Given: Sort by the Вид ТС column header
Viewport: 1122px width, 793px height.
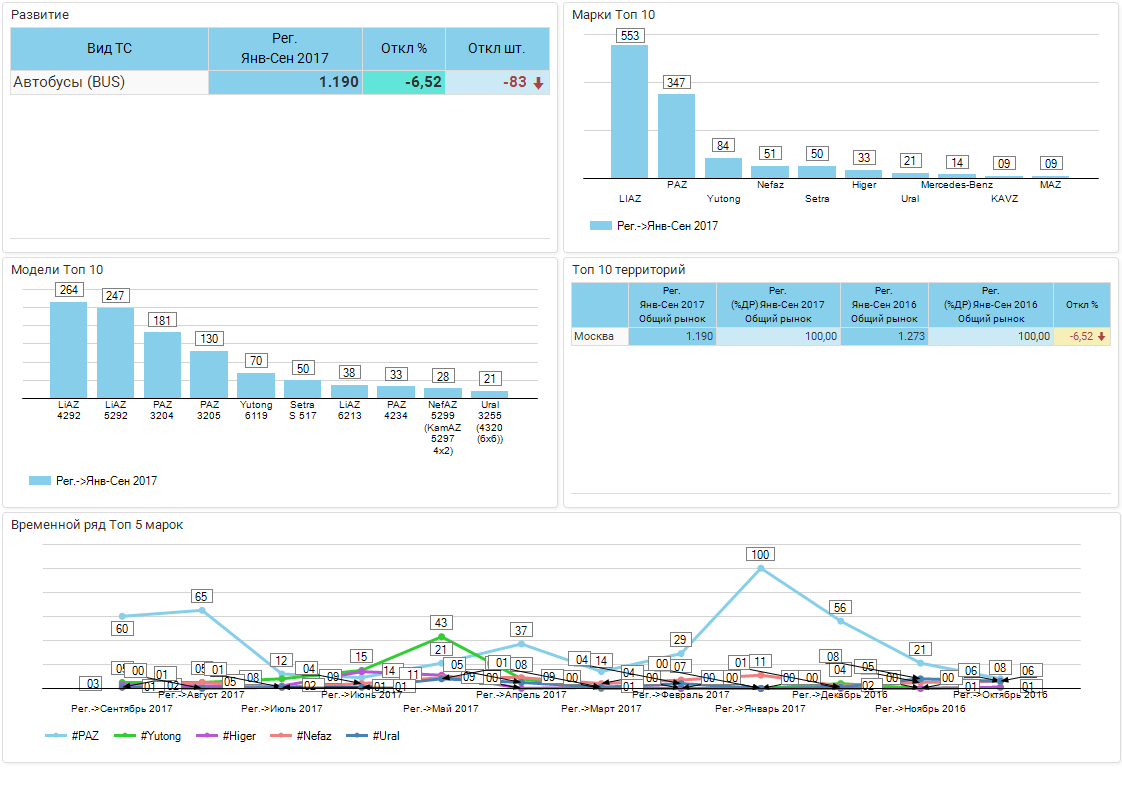Looking at the screenshot, I should click(109, 48).
